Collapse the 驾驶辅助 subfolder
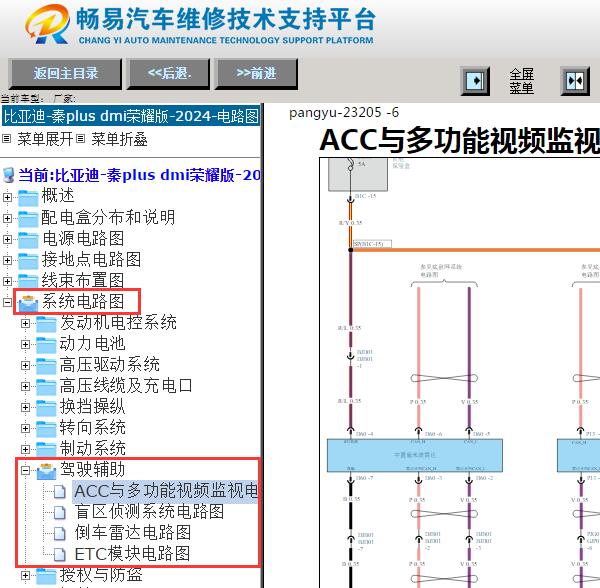This screenshot has height=588, width=600. (25, 470)
